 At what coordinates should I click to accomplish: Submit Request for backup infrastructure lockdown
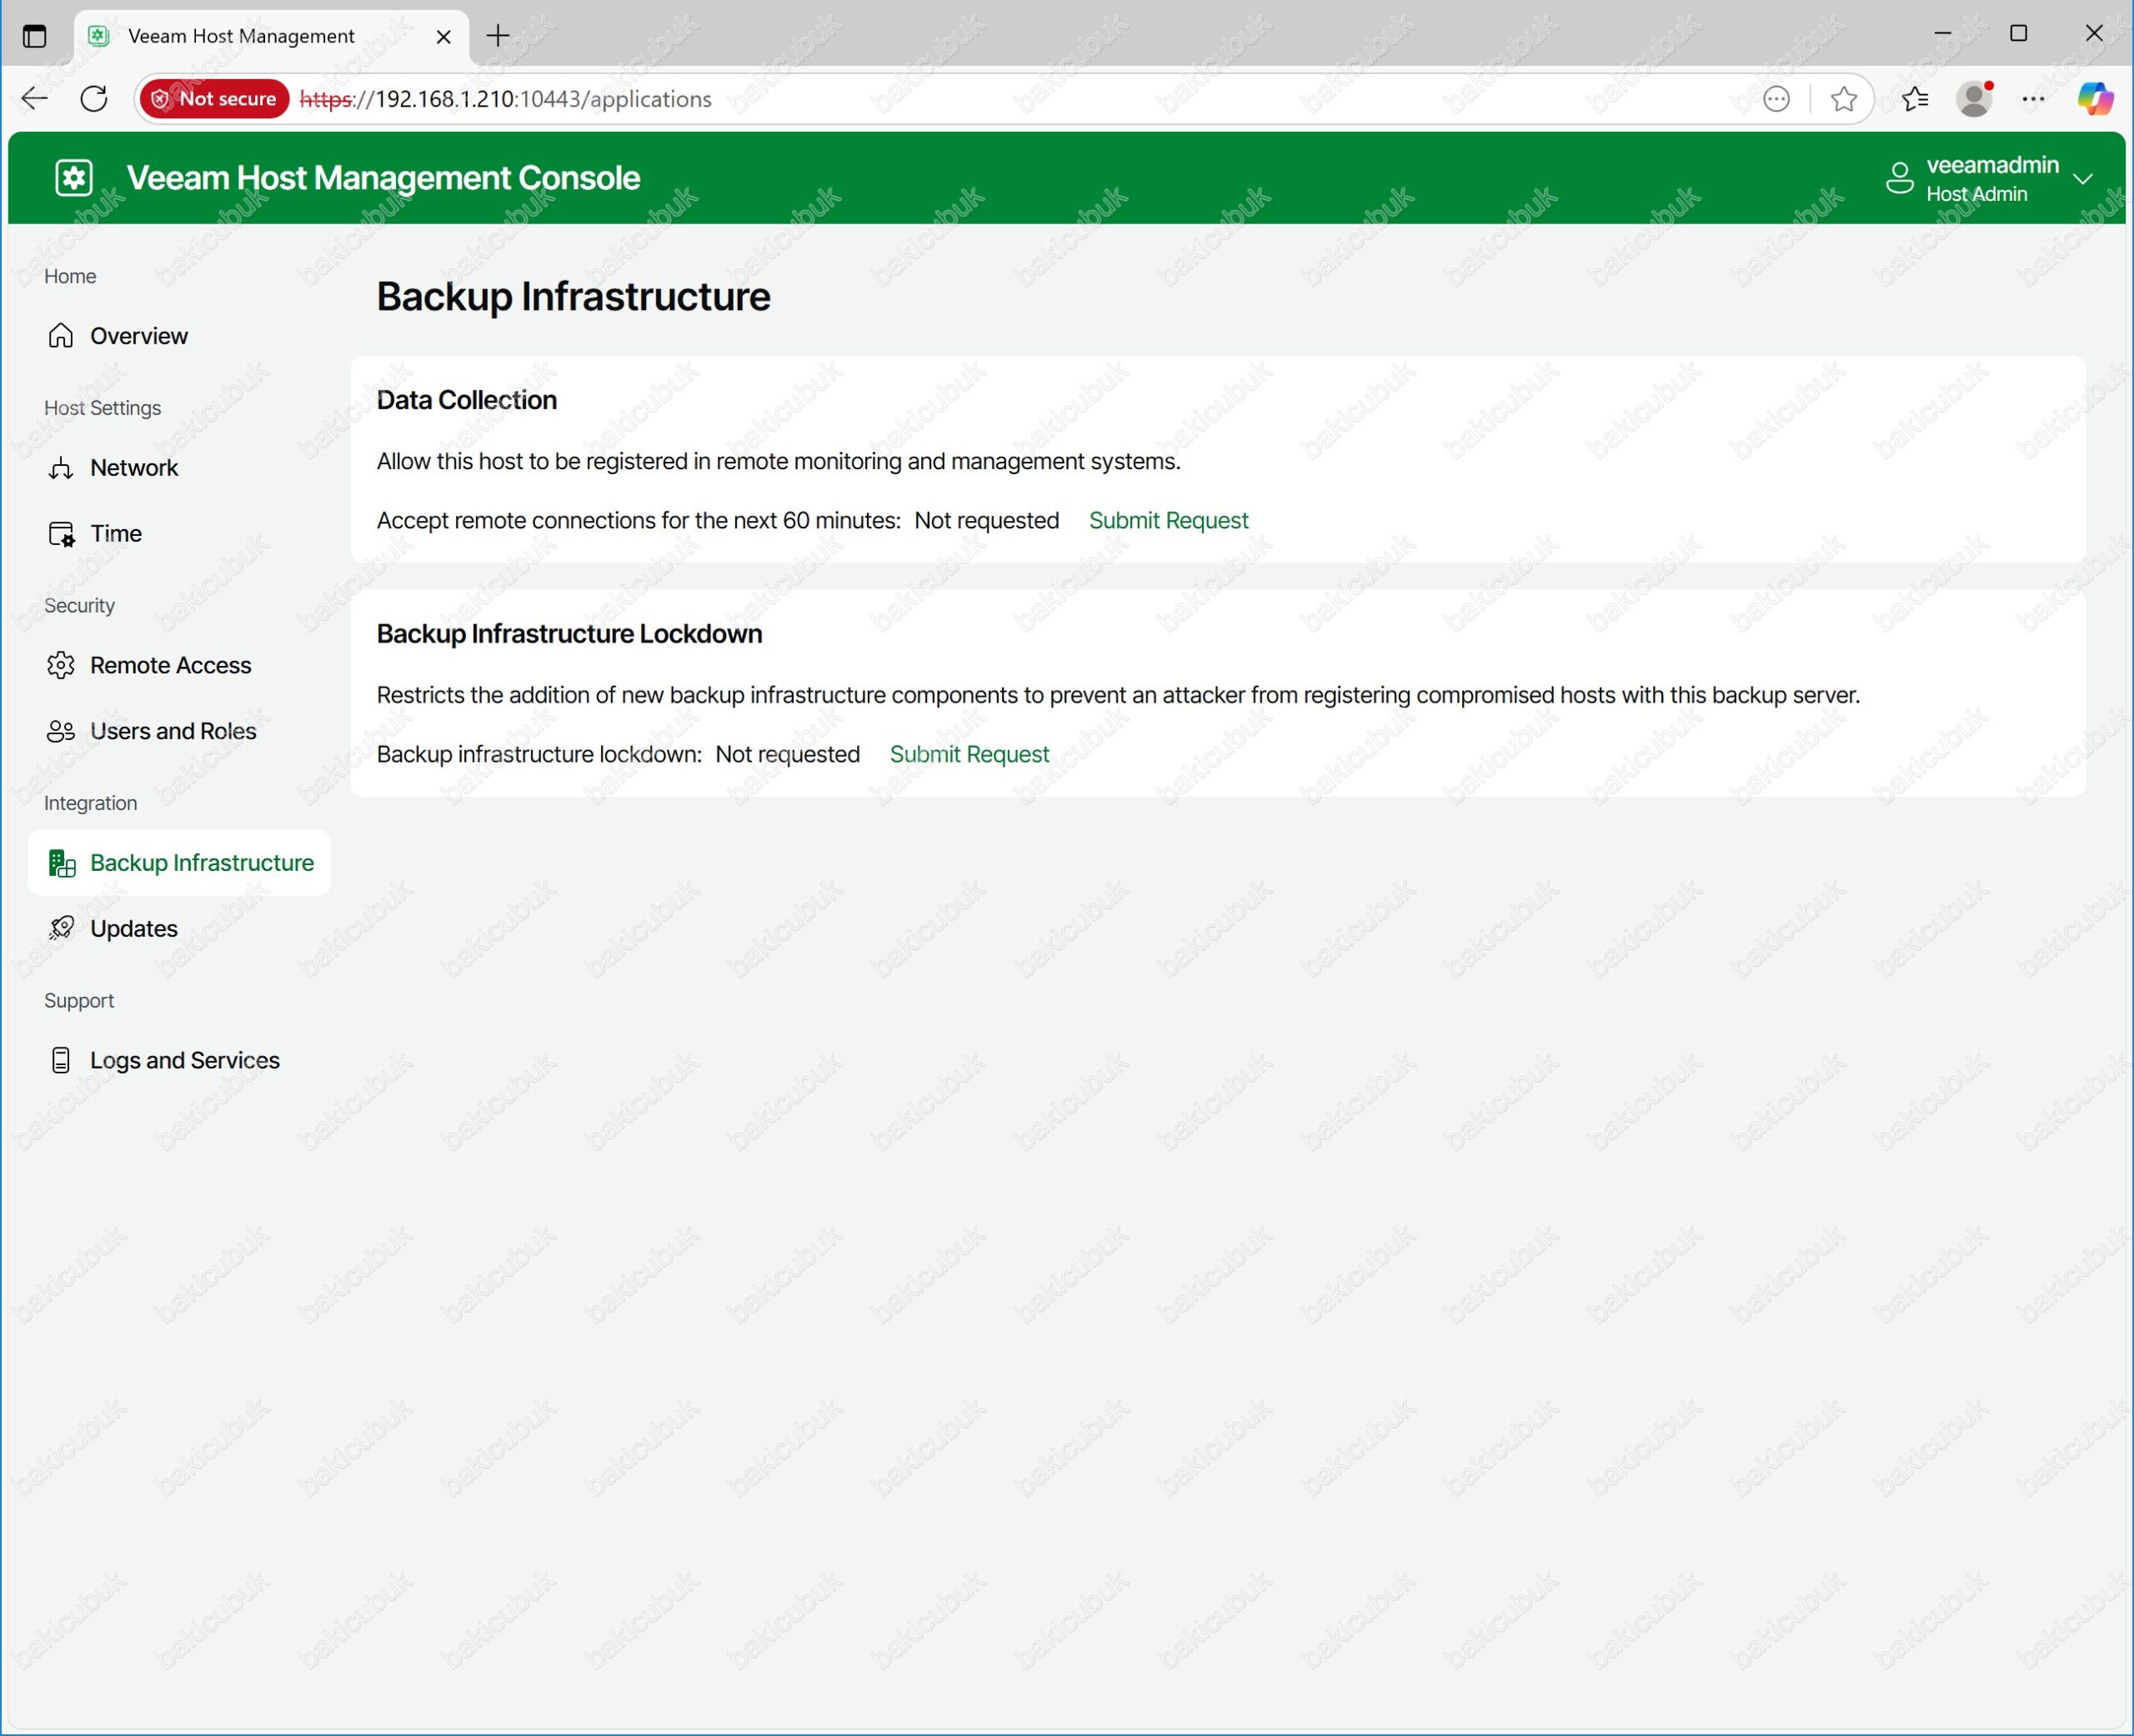tap(969, 754)
